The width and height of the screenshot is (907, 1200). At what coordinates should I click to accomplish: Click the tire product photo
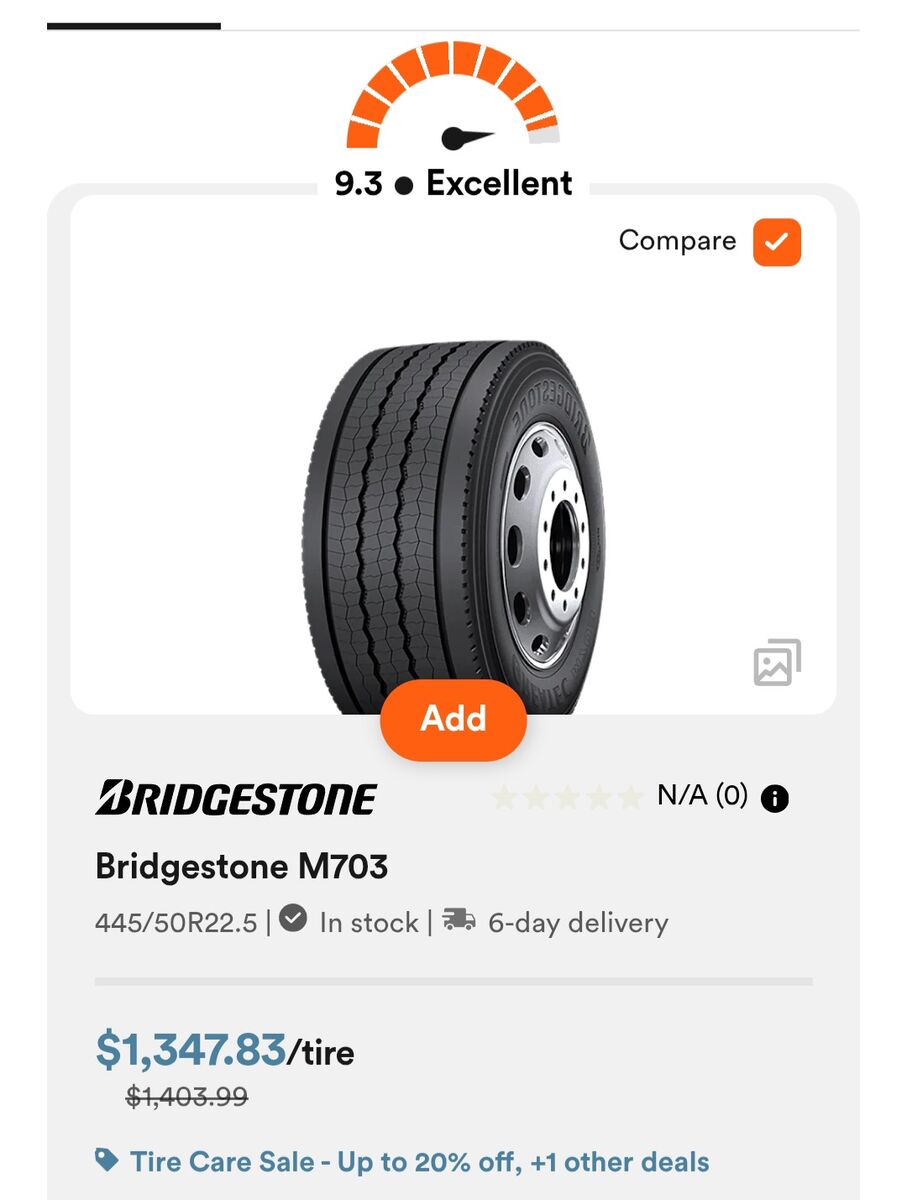(x=453, y=525)
